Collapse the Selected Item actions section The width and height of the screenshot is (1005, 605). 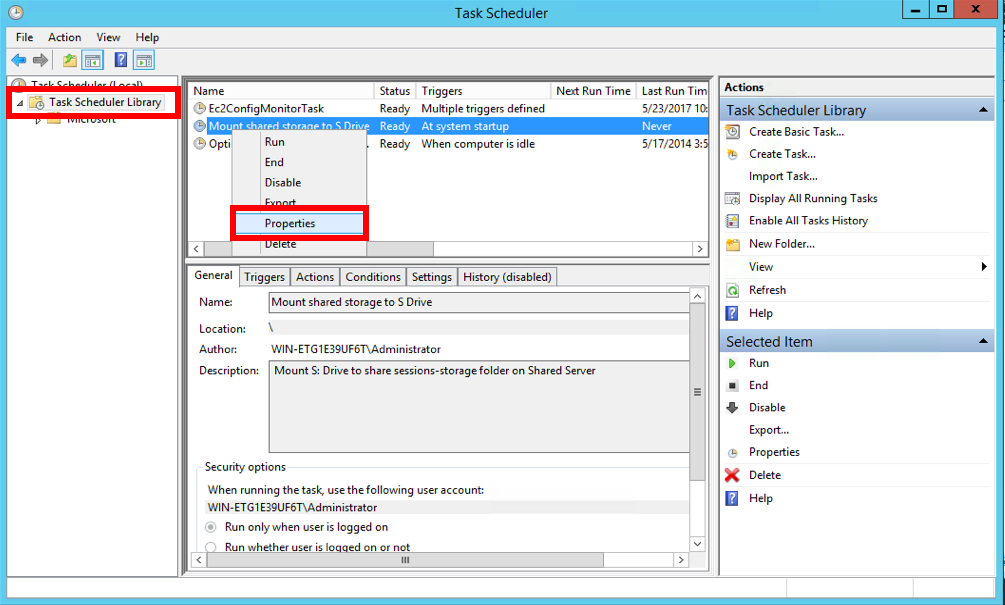coord(985,342)
